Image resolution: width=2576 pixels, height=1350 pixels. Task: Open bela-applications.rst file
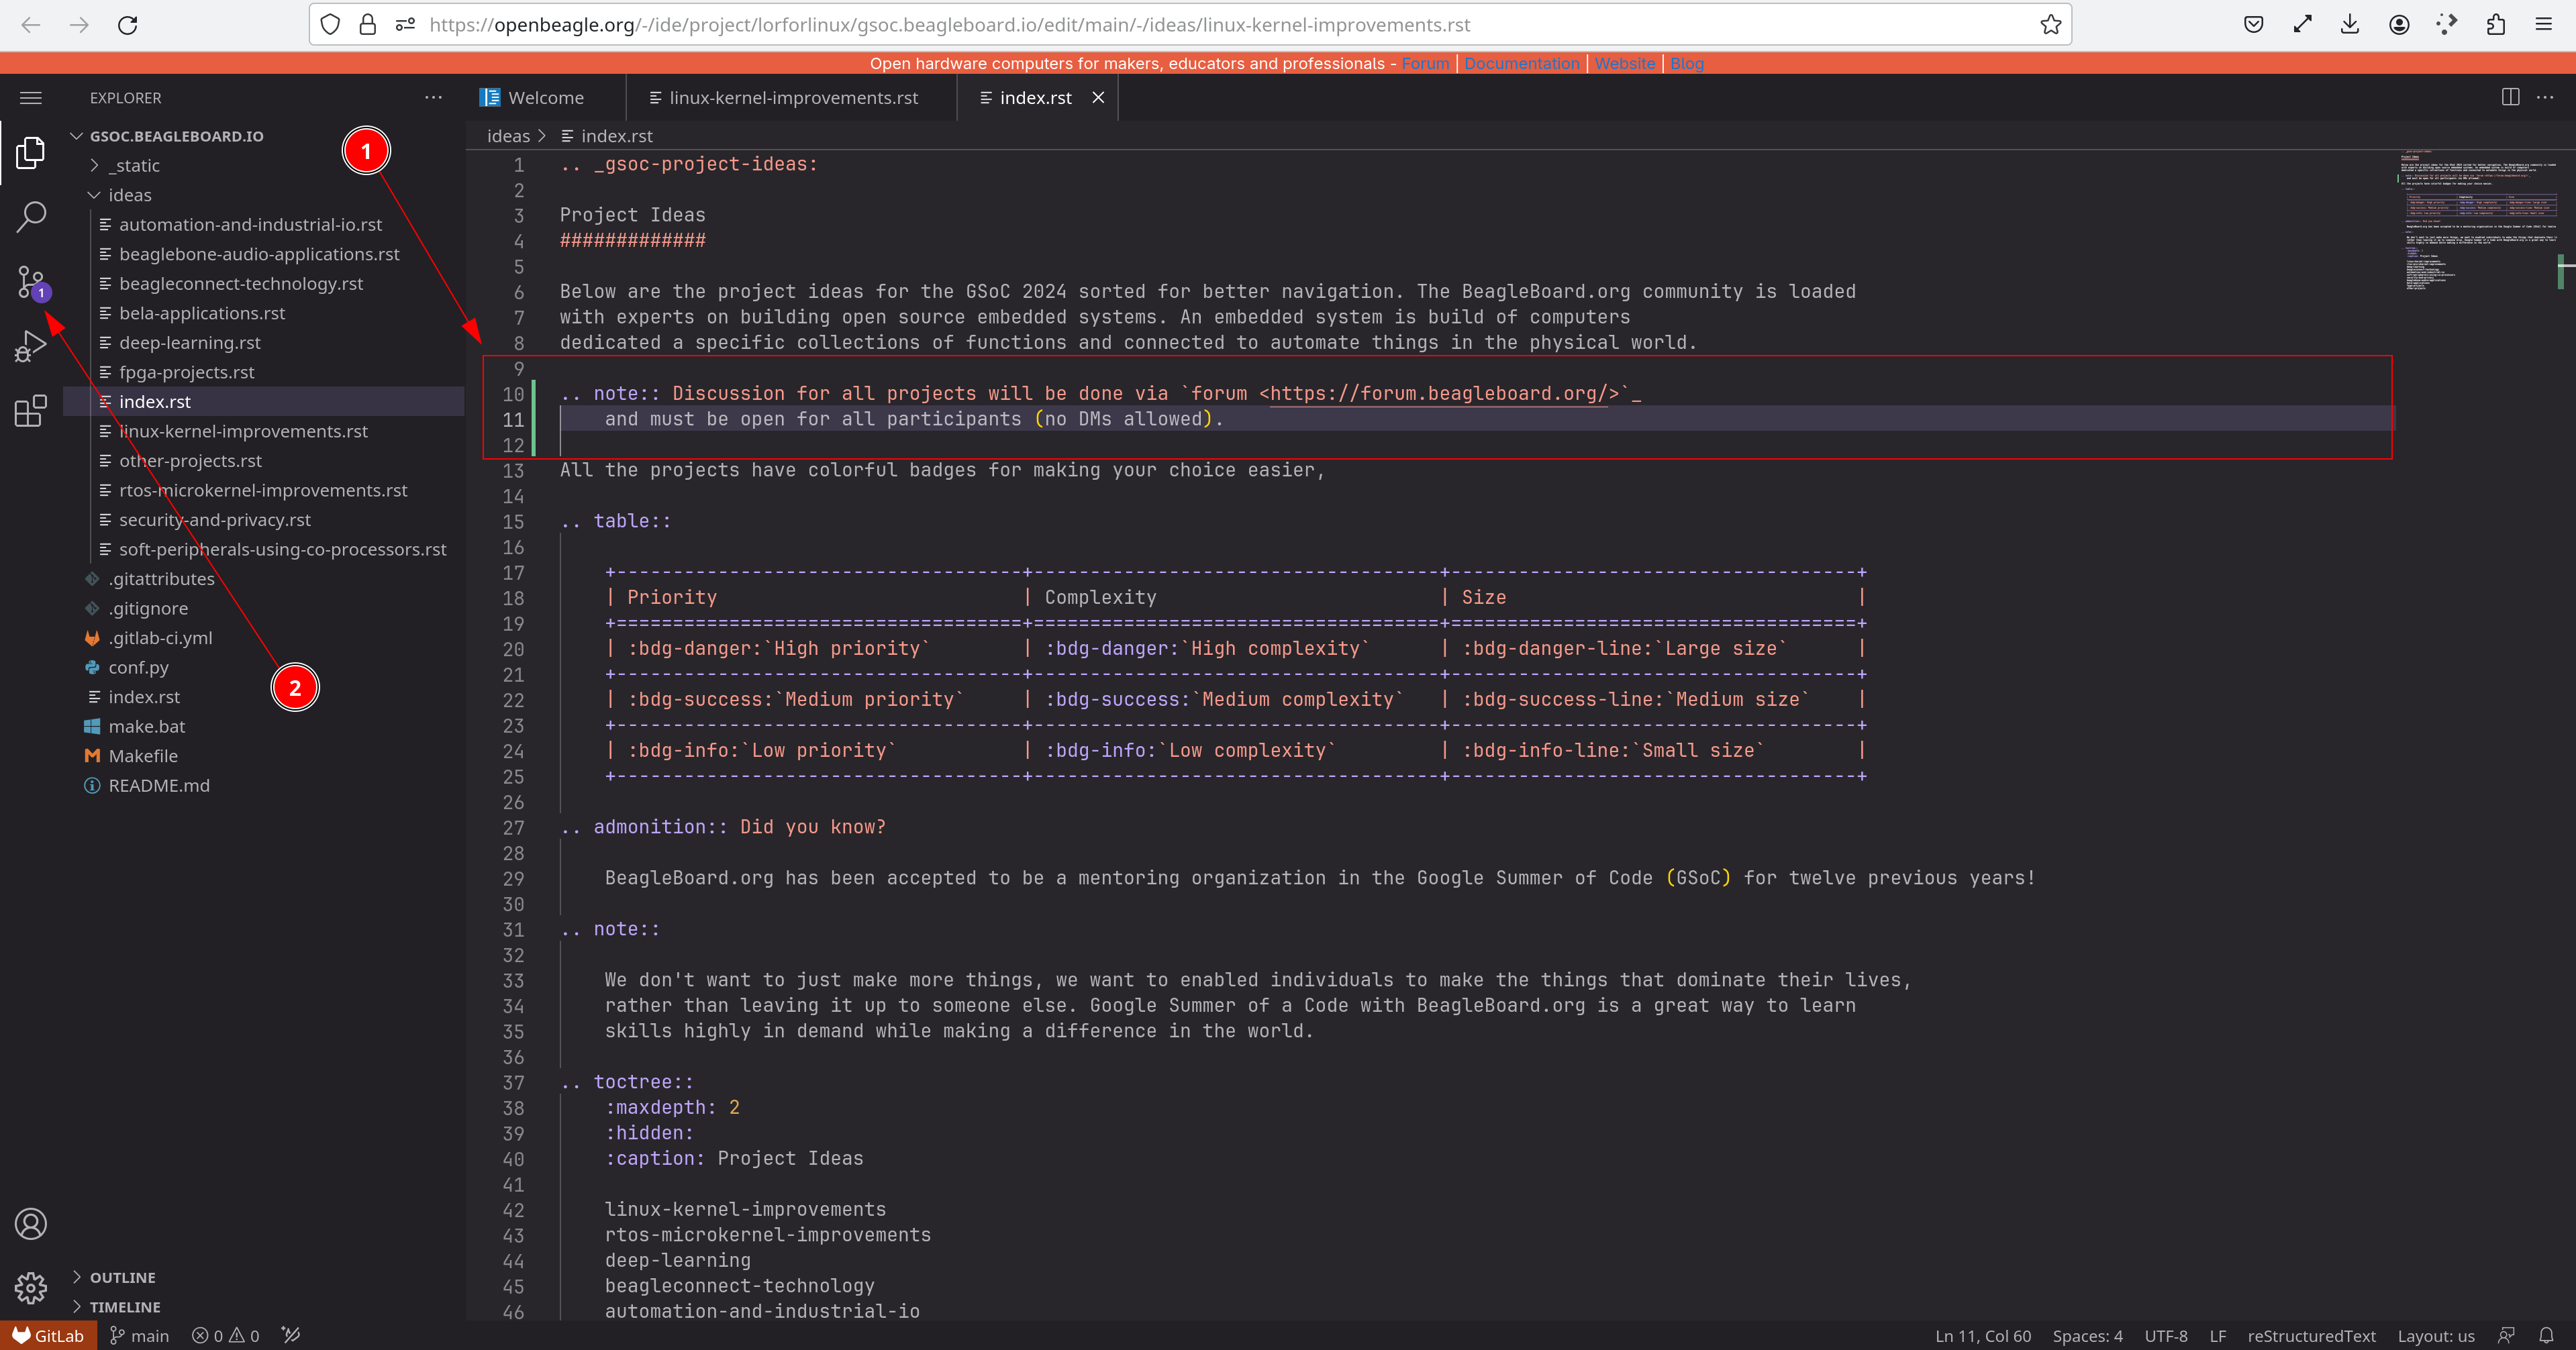pyautogui.click(x=202, y=313)
